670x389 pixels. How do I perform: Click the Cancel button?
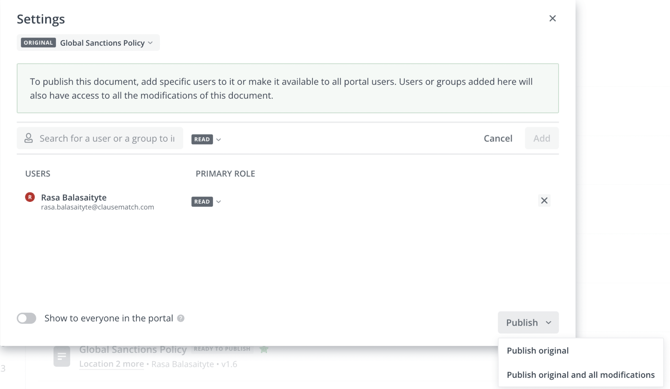(x=498, y=139)
